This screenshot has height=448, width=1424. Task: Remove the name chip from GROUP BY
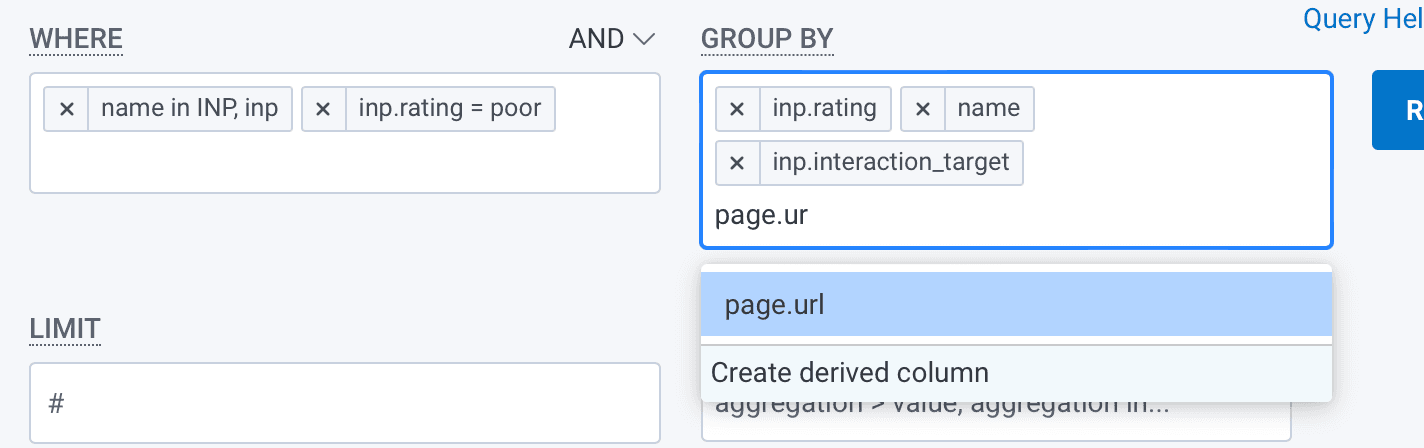(923, 109)
